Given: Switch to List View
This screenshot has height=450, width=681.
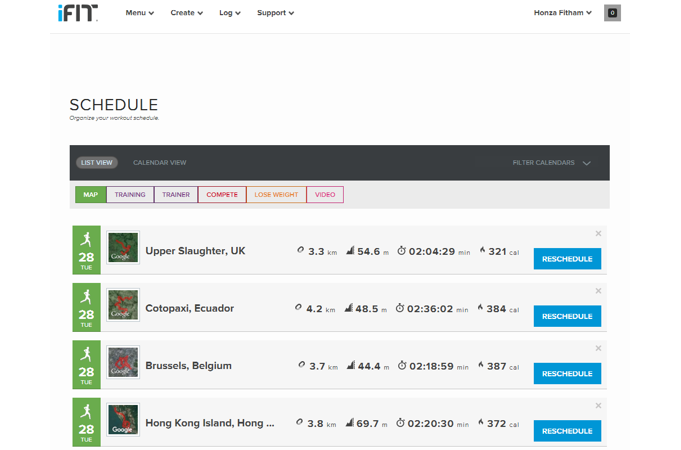Looking at the screenshot, I should click(96, 163).
